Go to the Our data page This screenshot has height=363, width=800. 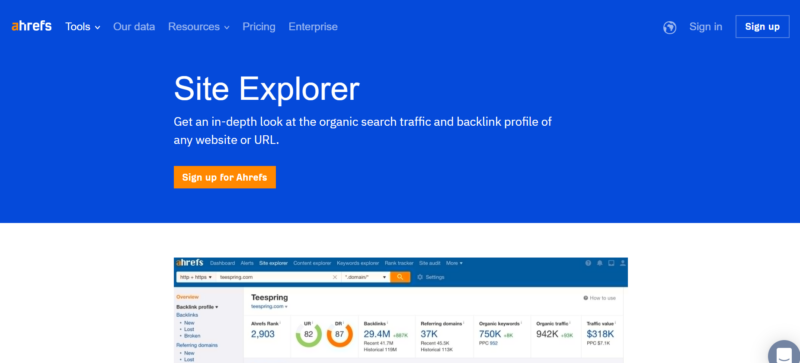click(x=134, y=27)
